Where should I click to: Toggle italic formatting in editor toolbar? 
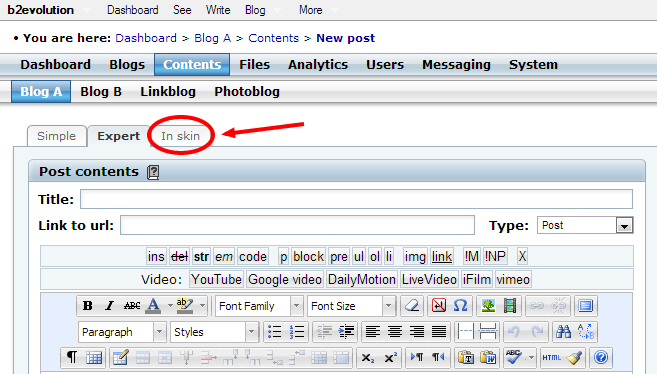point(109,306)
